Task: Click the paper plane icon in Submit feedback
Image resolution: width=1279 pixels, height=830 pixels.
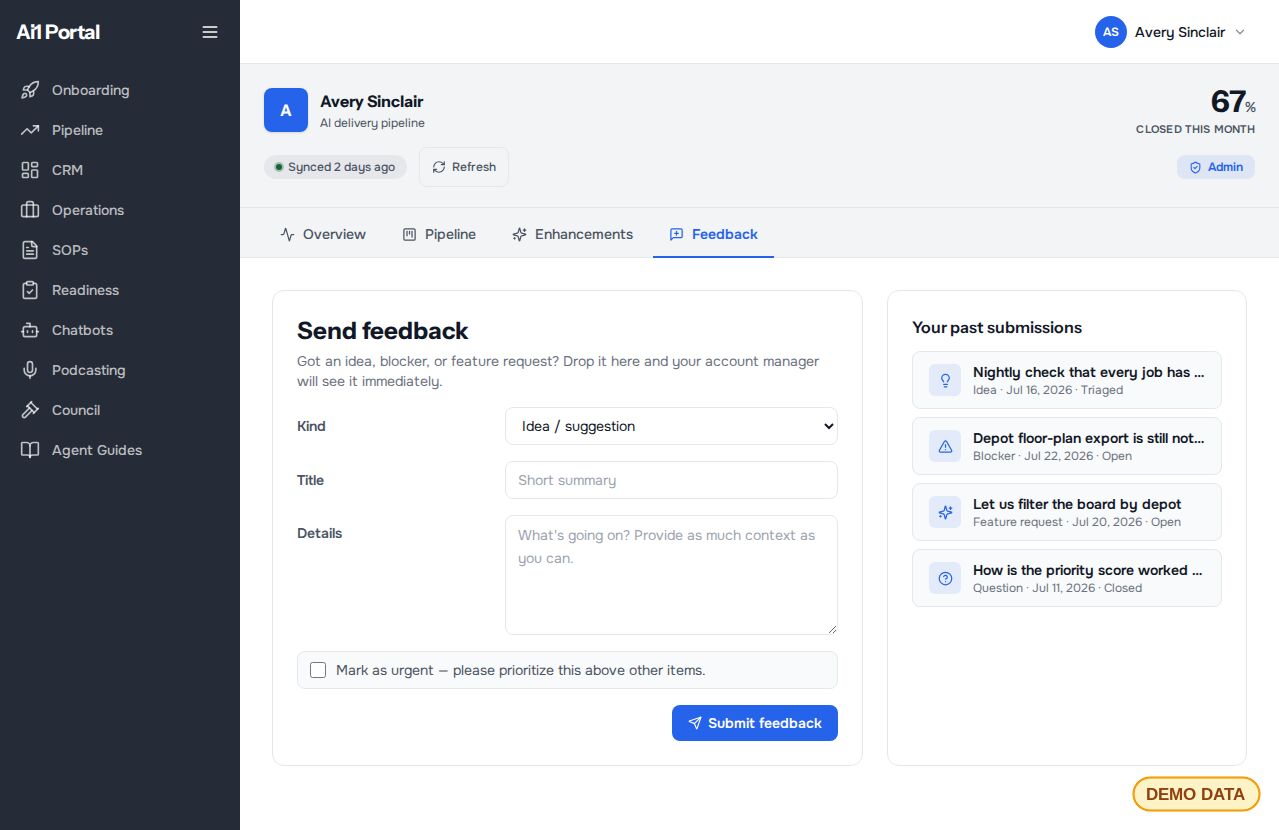Action: tap(695, 723)
